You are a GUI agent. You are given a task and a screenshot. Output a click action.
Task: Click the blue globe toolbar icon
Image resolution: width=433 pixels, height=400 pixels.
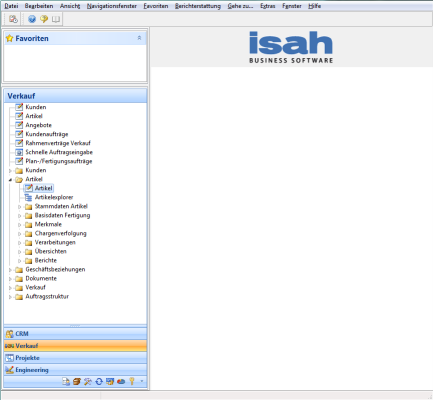[x=32, y=19]
